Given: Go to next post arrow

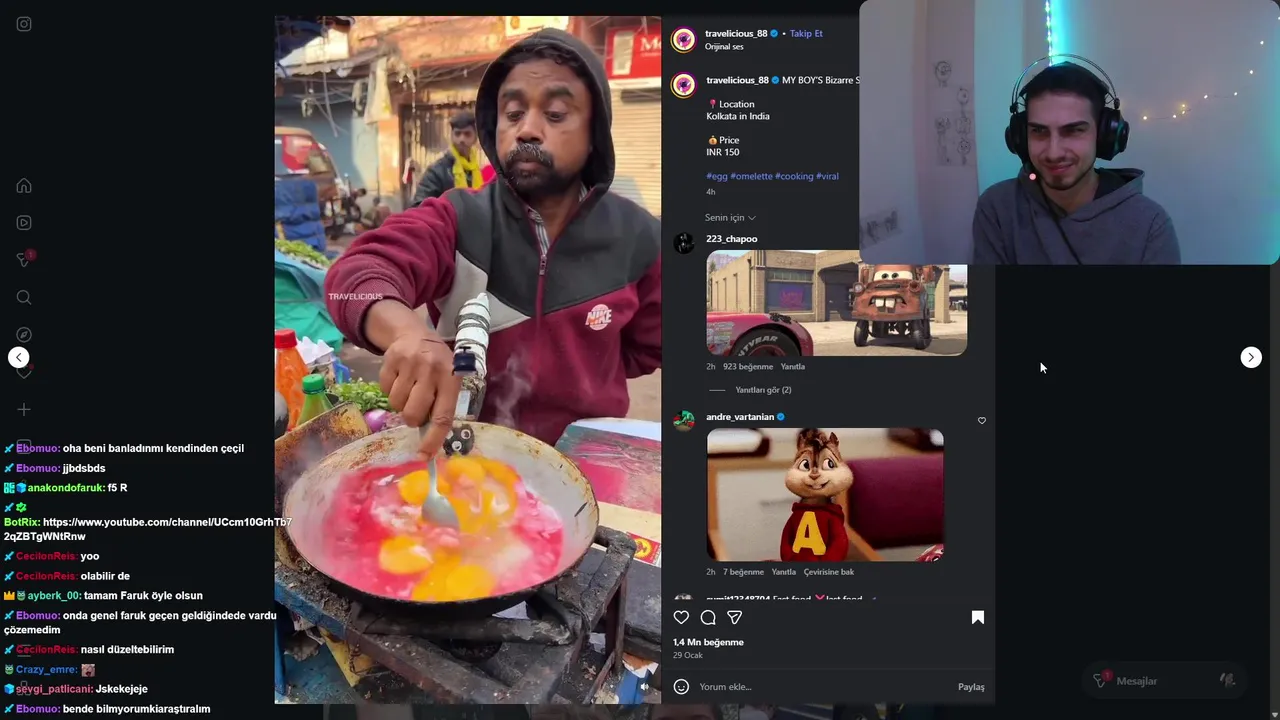Looking at the screenshot, I should pos(1251,357).
